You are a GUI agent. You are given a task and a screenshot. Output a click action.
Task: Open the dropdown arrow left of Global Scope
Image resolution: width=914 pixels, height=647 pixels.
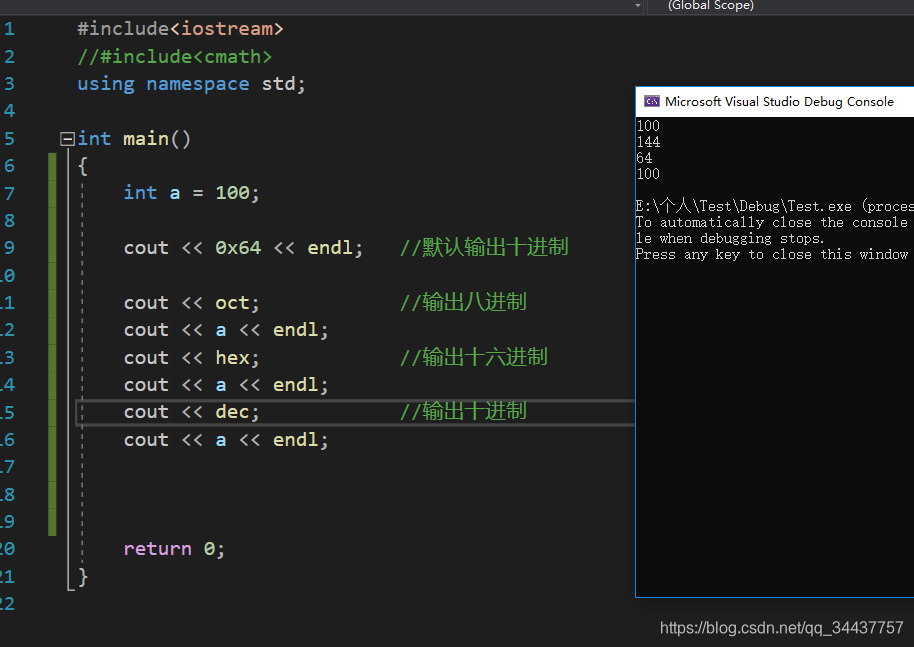(638, 6)
